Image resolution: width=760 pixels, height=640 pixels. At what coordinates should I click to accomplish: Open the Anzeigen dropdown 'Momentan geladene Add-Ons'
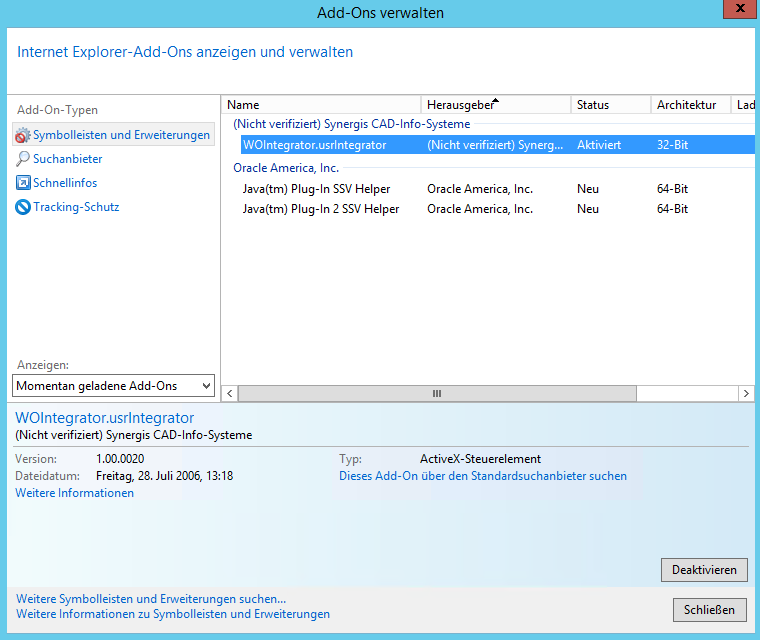(113, 386)
